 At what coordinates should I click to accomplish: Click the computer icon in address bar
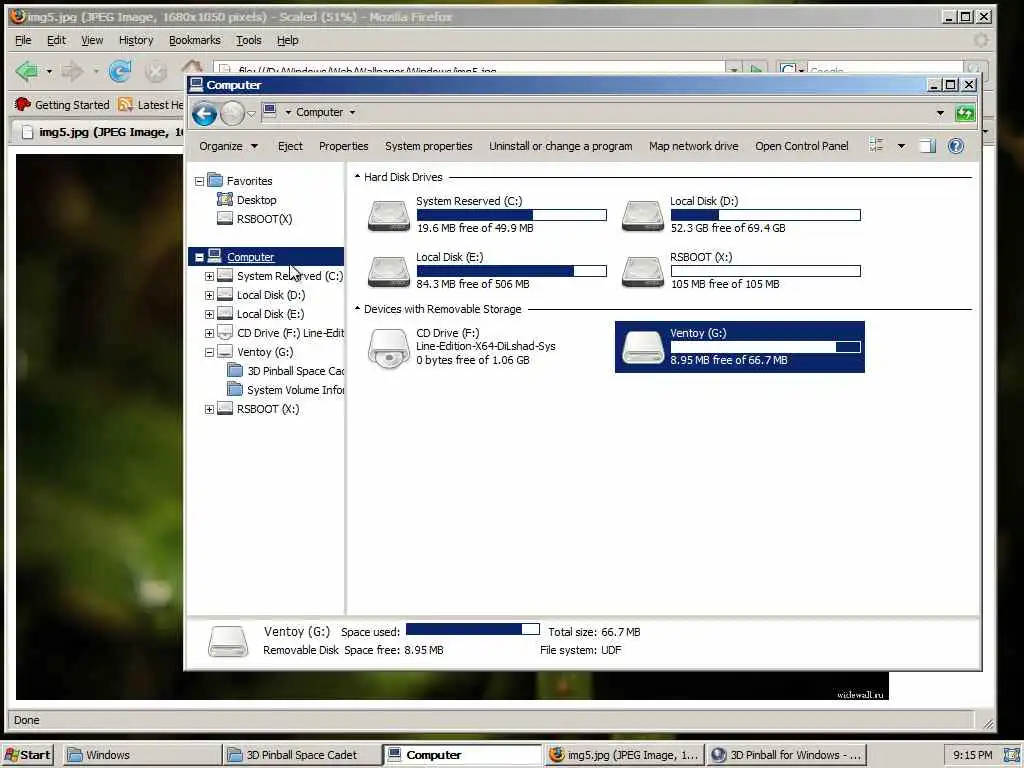click(269, 112)
